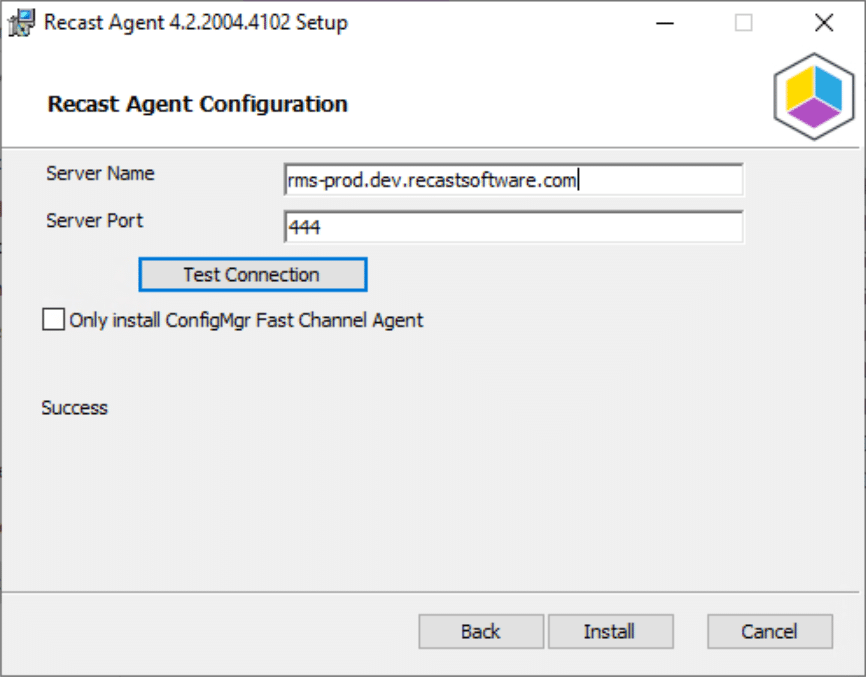Click the Recast cube logo

point(813,104)
